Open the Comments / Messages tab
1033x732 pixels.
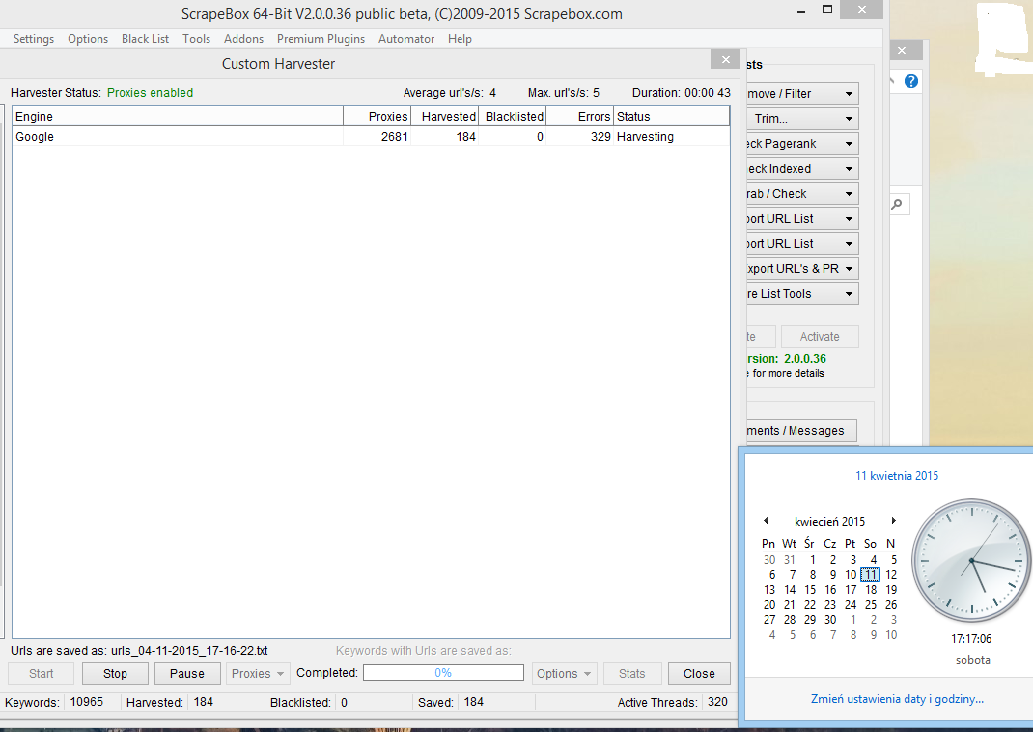(x=801, y=431)
